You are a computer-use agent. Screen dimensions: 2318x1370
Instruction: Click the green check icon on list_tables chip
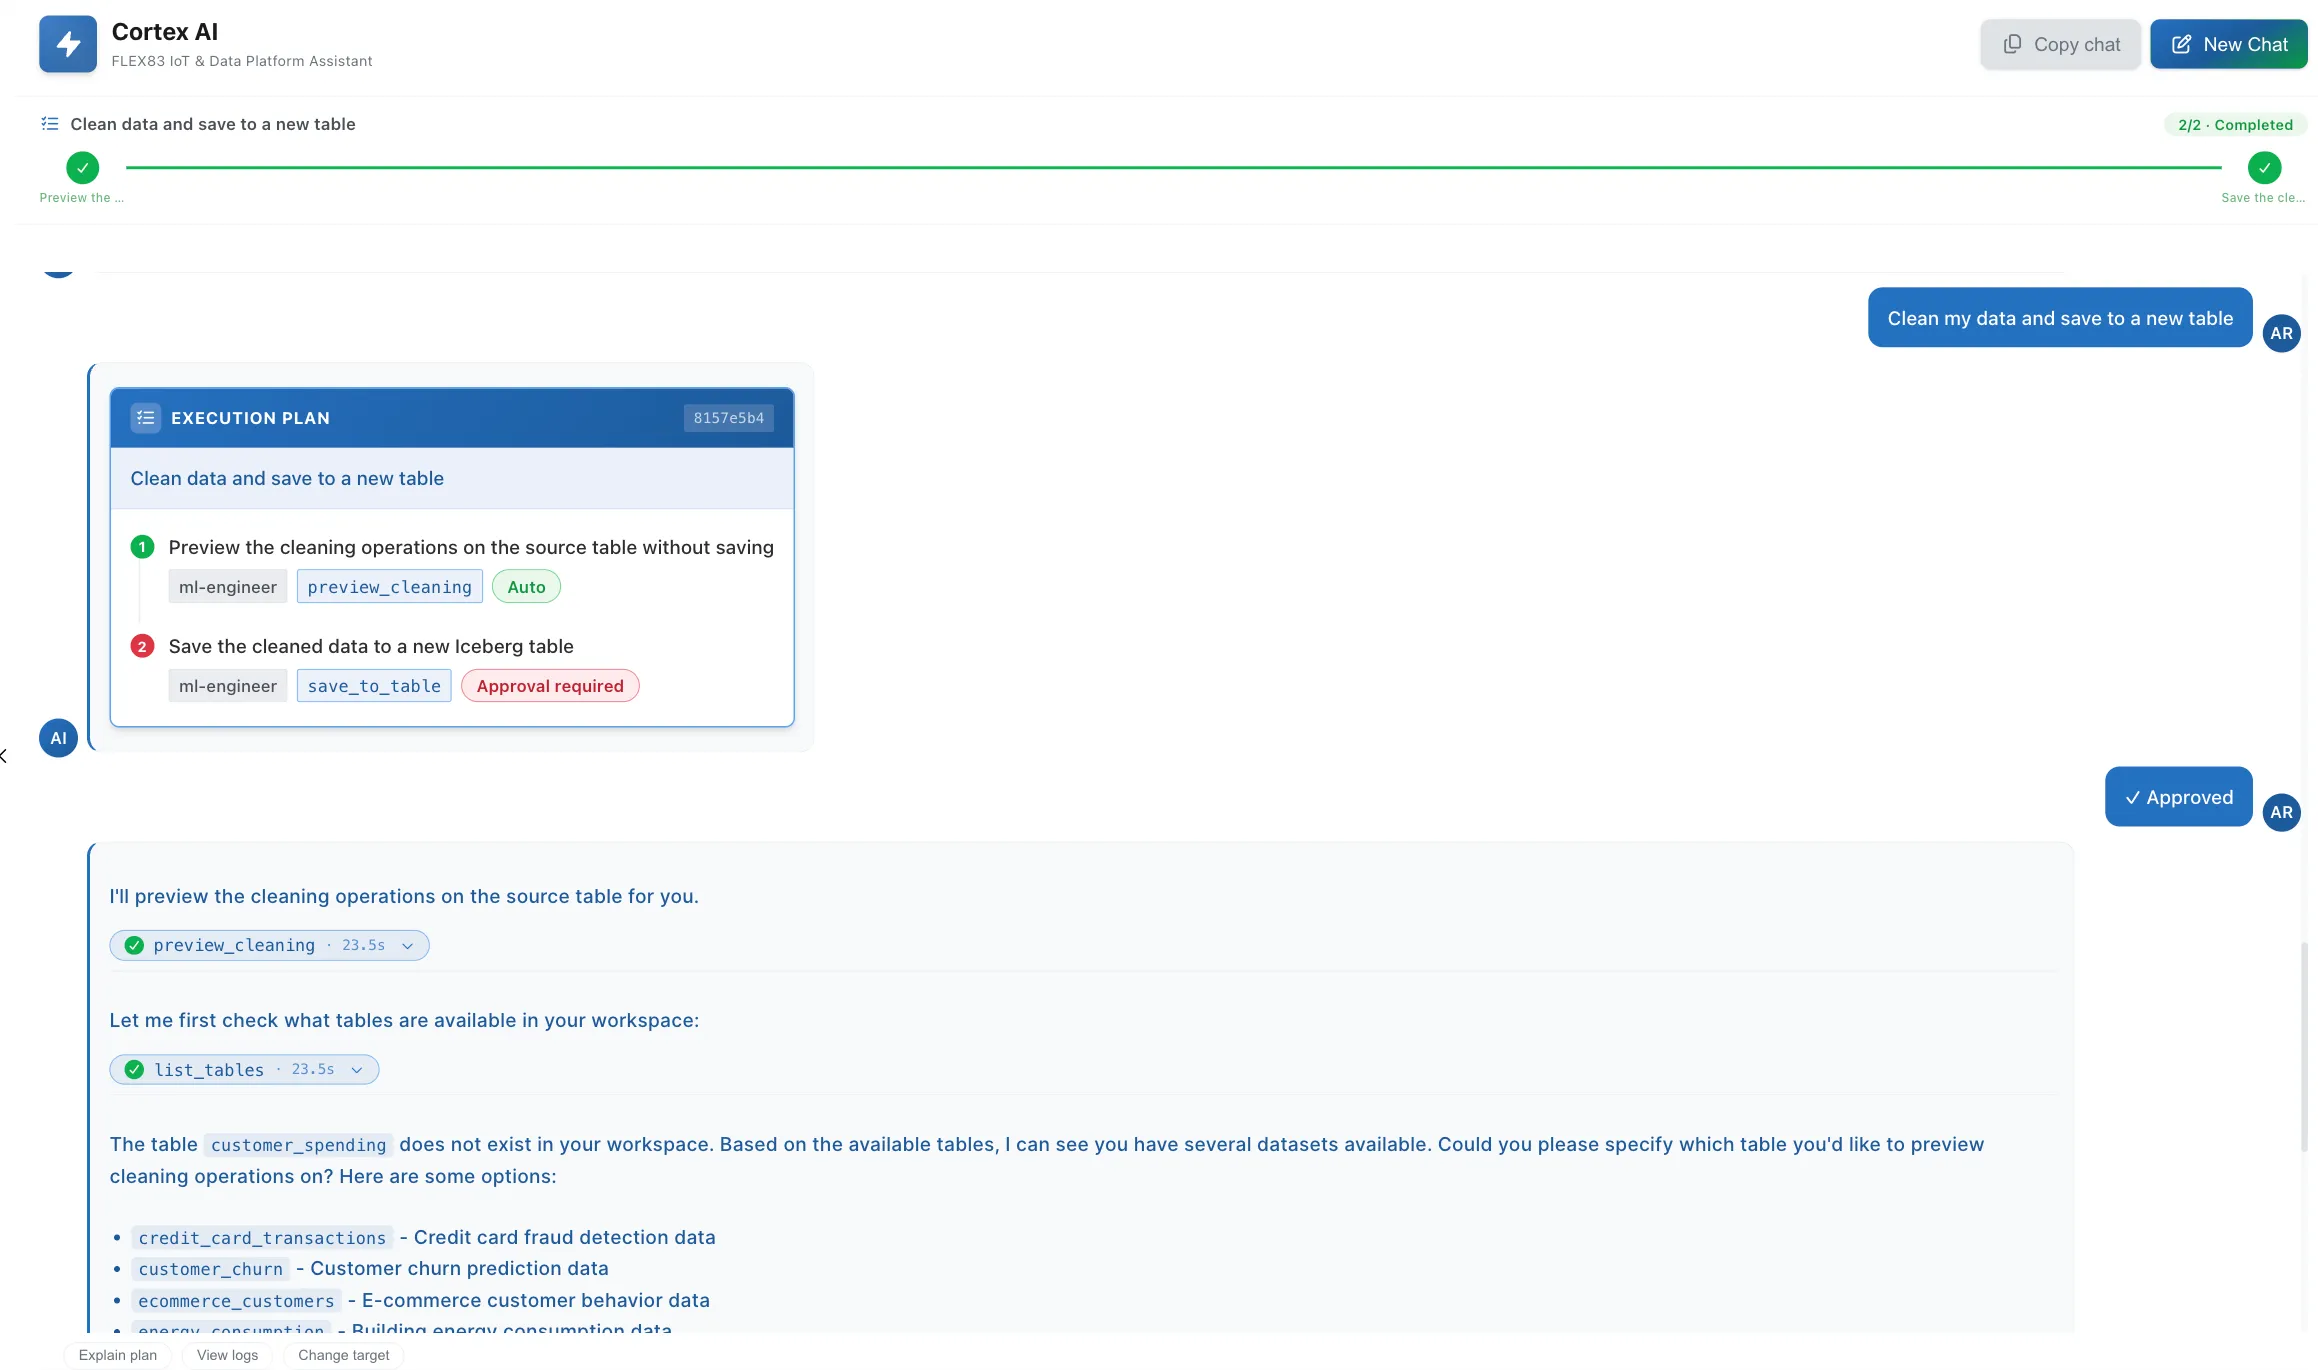[x=134, y=1069]
